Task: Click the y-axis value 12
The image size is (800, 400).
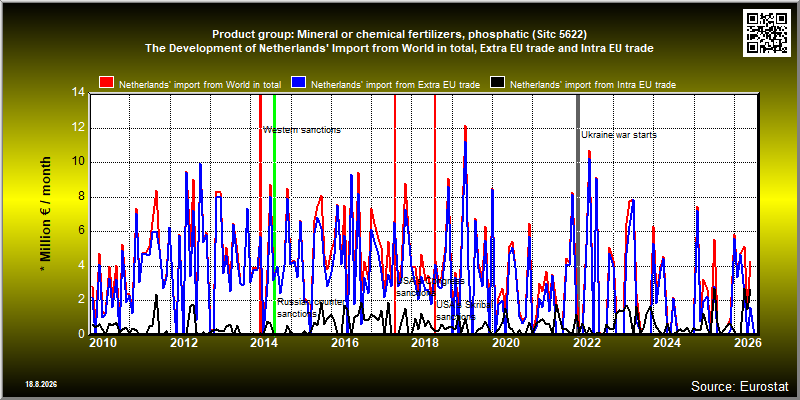Action: coord(78,128)
